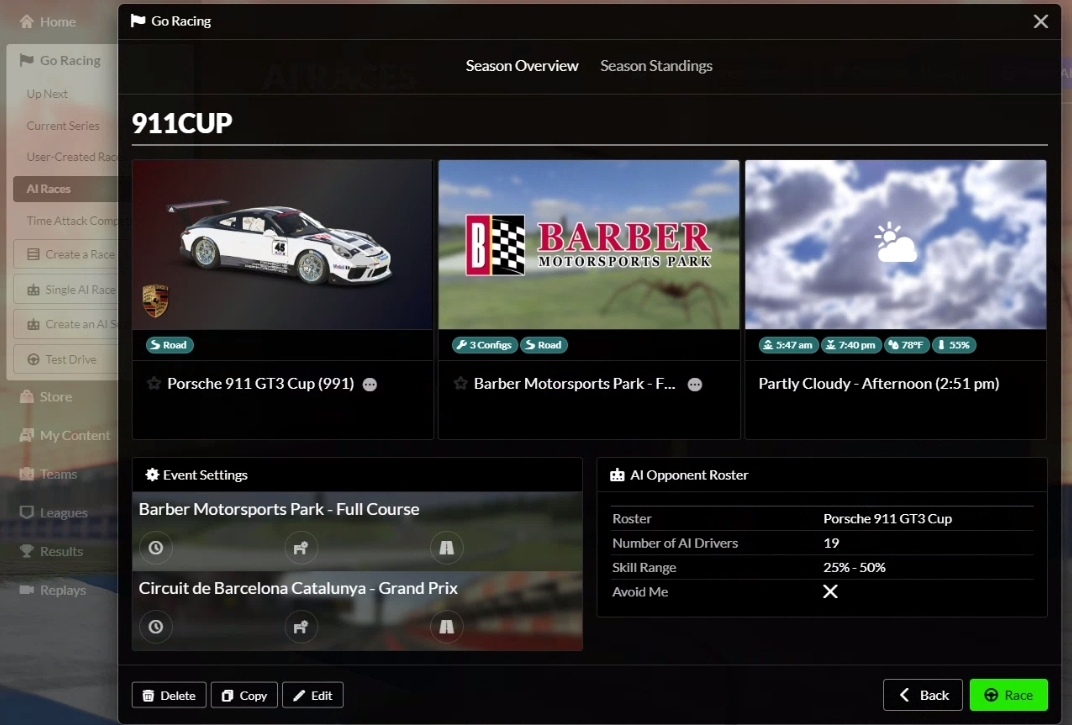Click the weather icon for Barber Full Course
Image resolution: width=1072 pixels, height=725 pixels.
pos(301,548)
